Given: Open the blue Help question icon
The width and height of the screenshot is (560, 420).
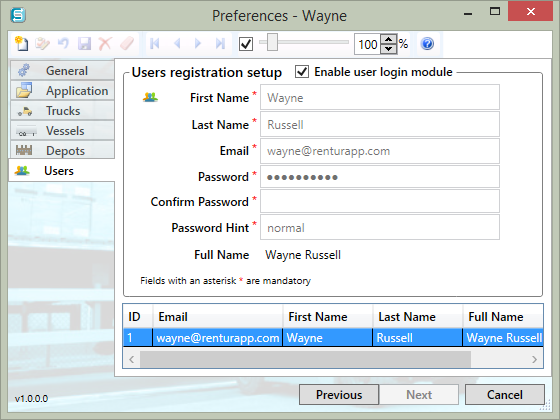Looking at the screenshot, I should 427,44.
